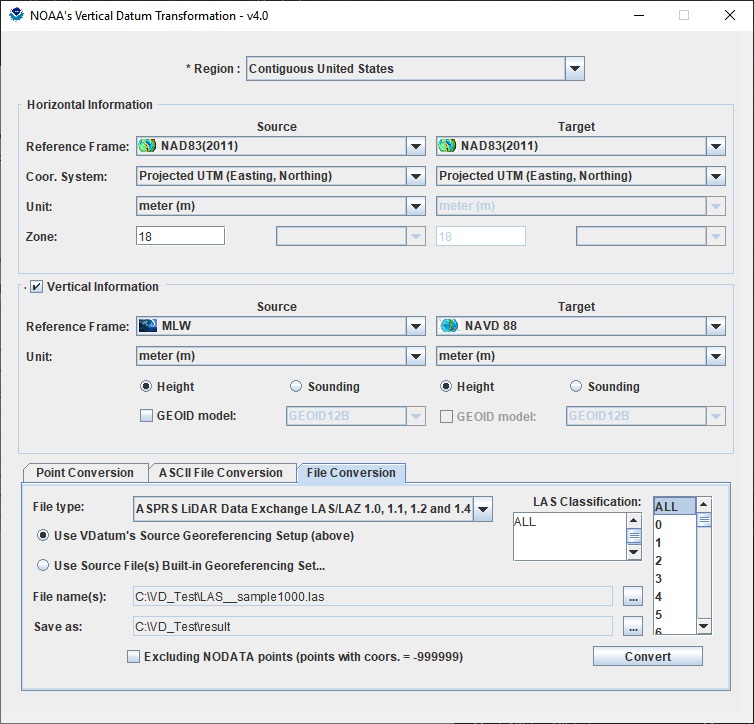This screenshot has height=724, width=754.
Task: Browse for output folder with Save as button
Action: point(633,626)
